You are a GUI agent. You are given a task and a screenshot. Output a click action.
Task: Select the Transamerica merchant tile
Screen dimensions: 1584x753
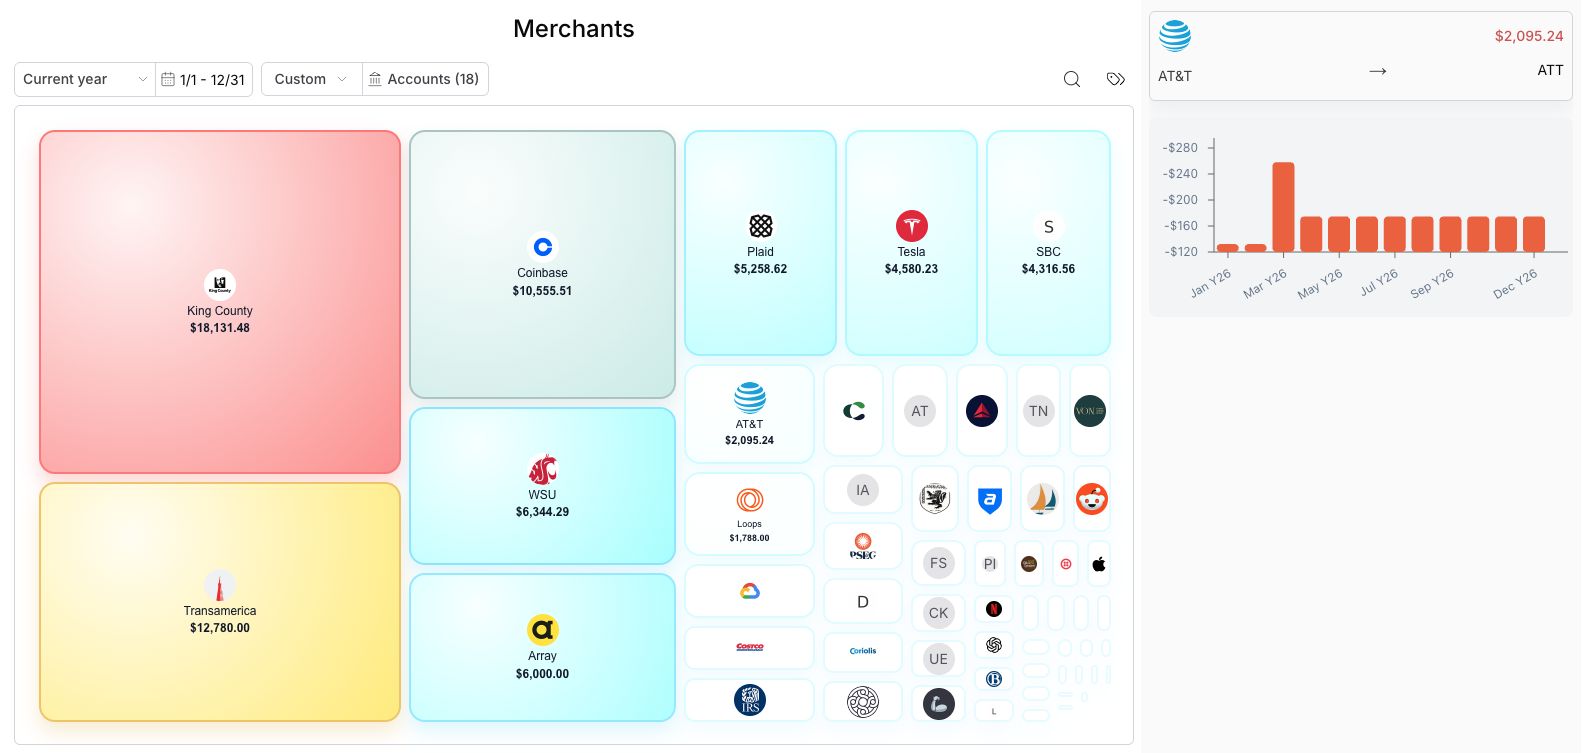220,602
